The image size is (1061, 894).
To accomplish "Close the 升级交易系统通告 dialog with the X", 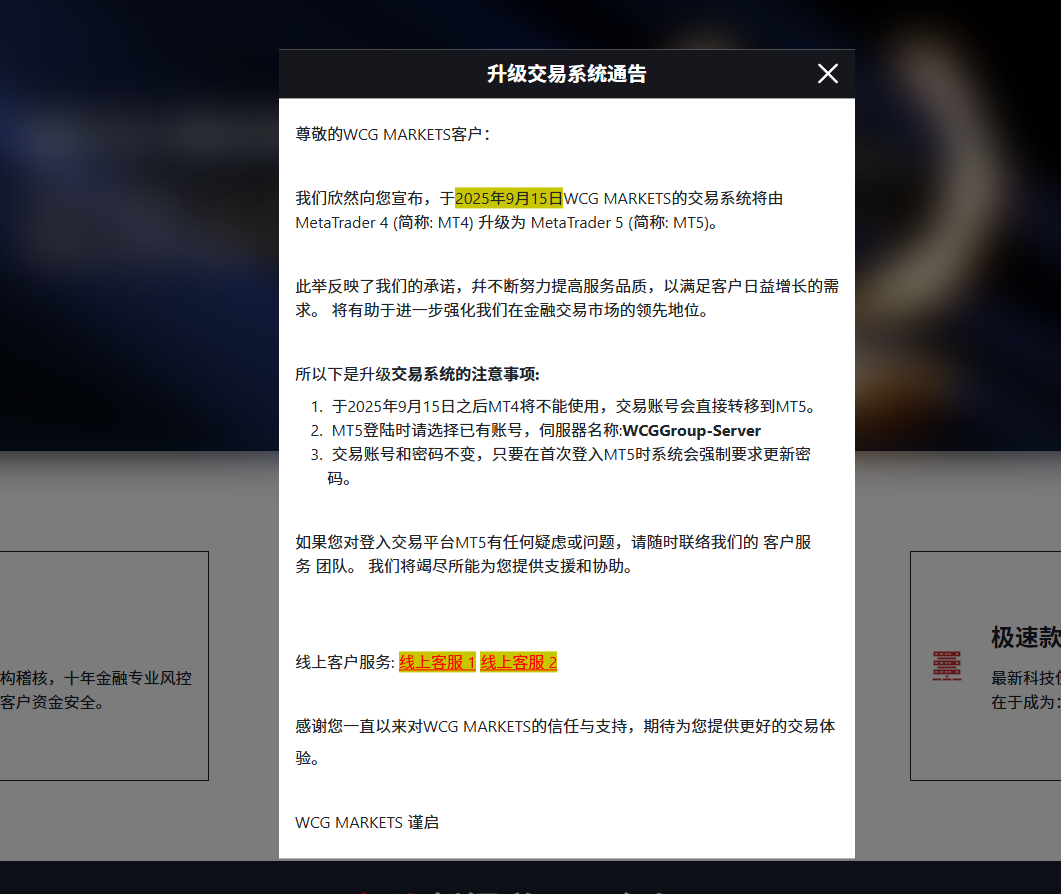I will coord(827,74).
